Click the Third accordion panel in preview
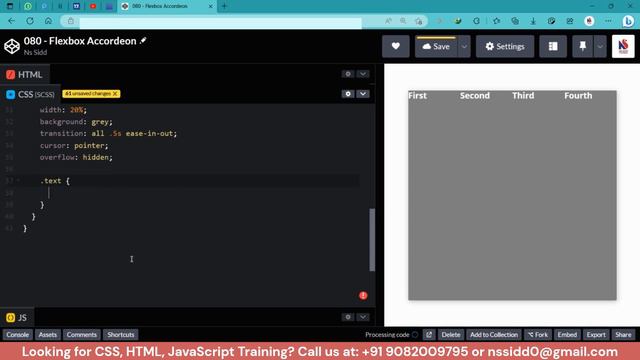 538,195
